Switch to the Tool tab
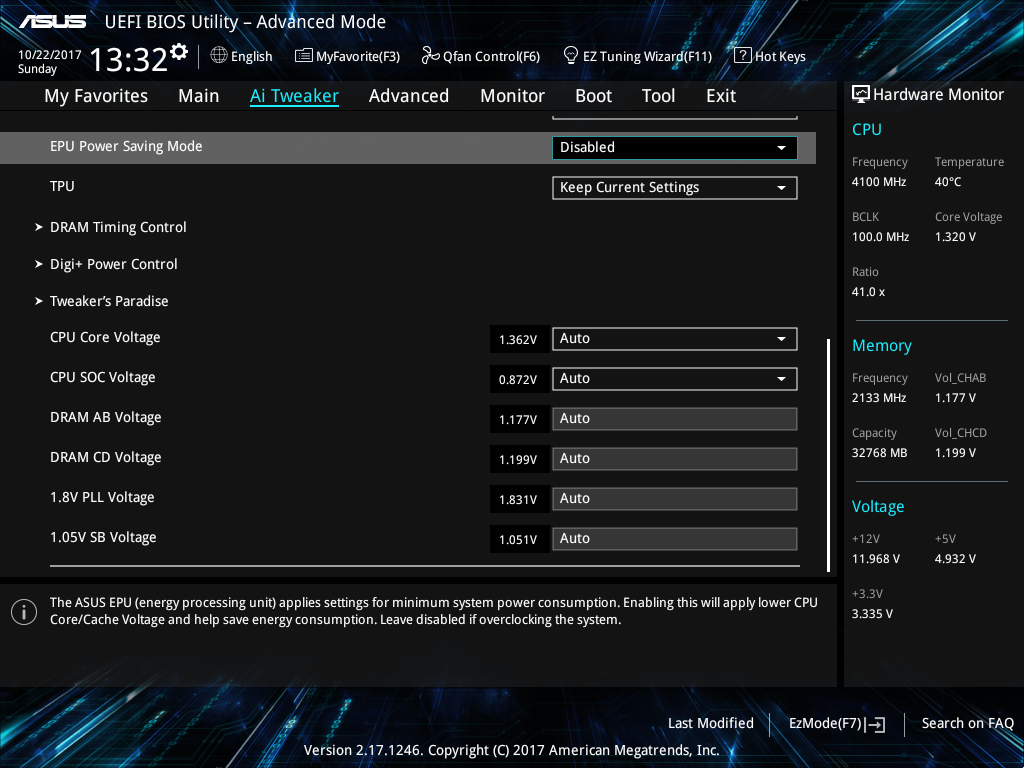This screenshot has width=1024, height=768. pyautogui.click(x=658, y=96)
